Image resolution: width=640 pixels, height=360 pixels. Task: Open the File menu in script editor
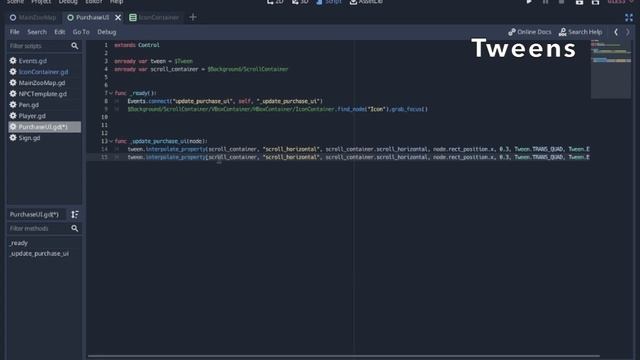pos(15,32)
